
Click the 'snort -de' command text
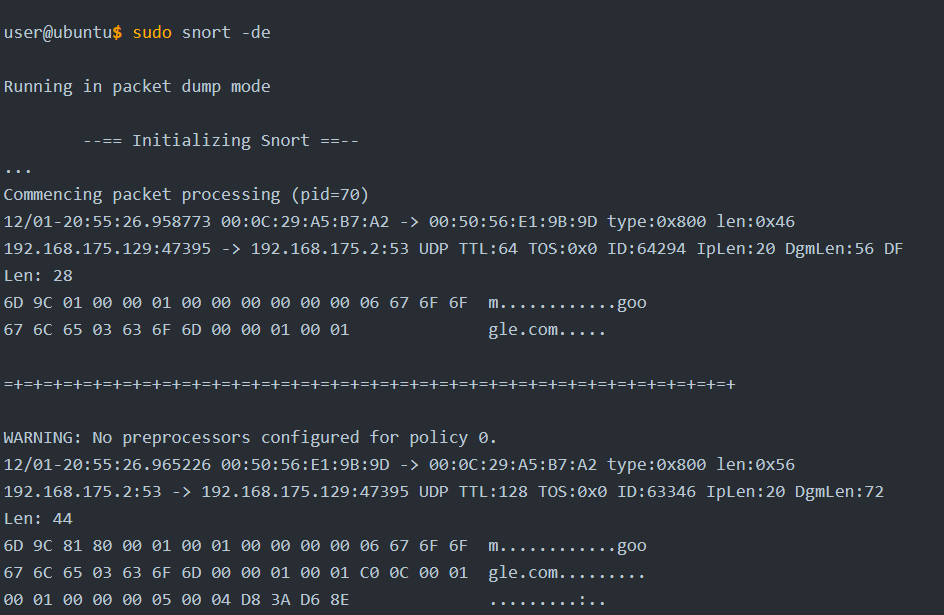[226, 32]
